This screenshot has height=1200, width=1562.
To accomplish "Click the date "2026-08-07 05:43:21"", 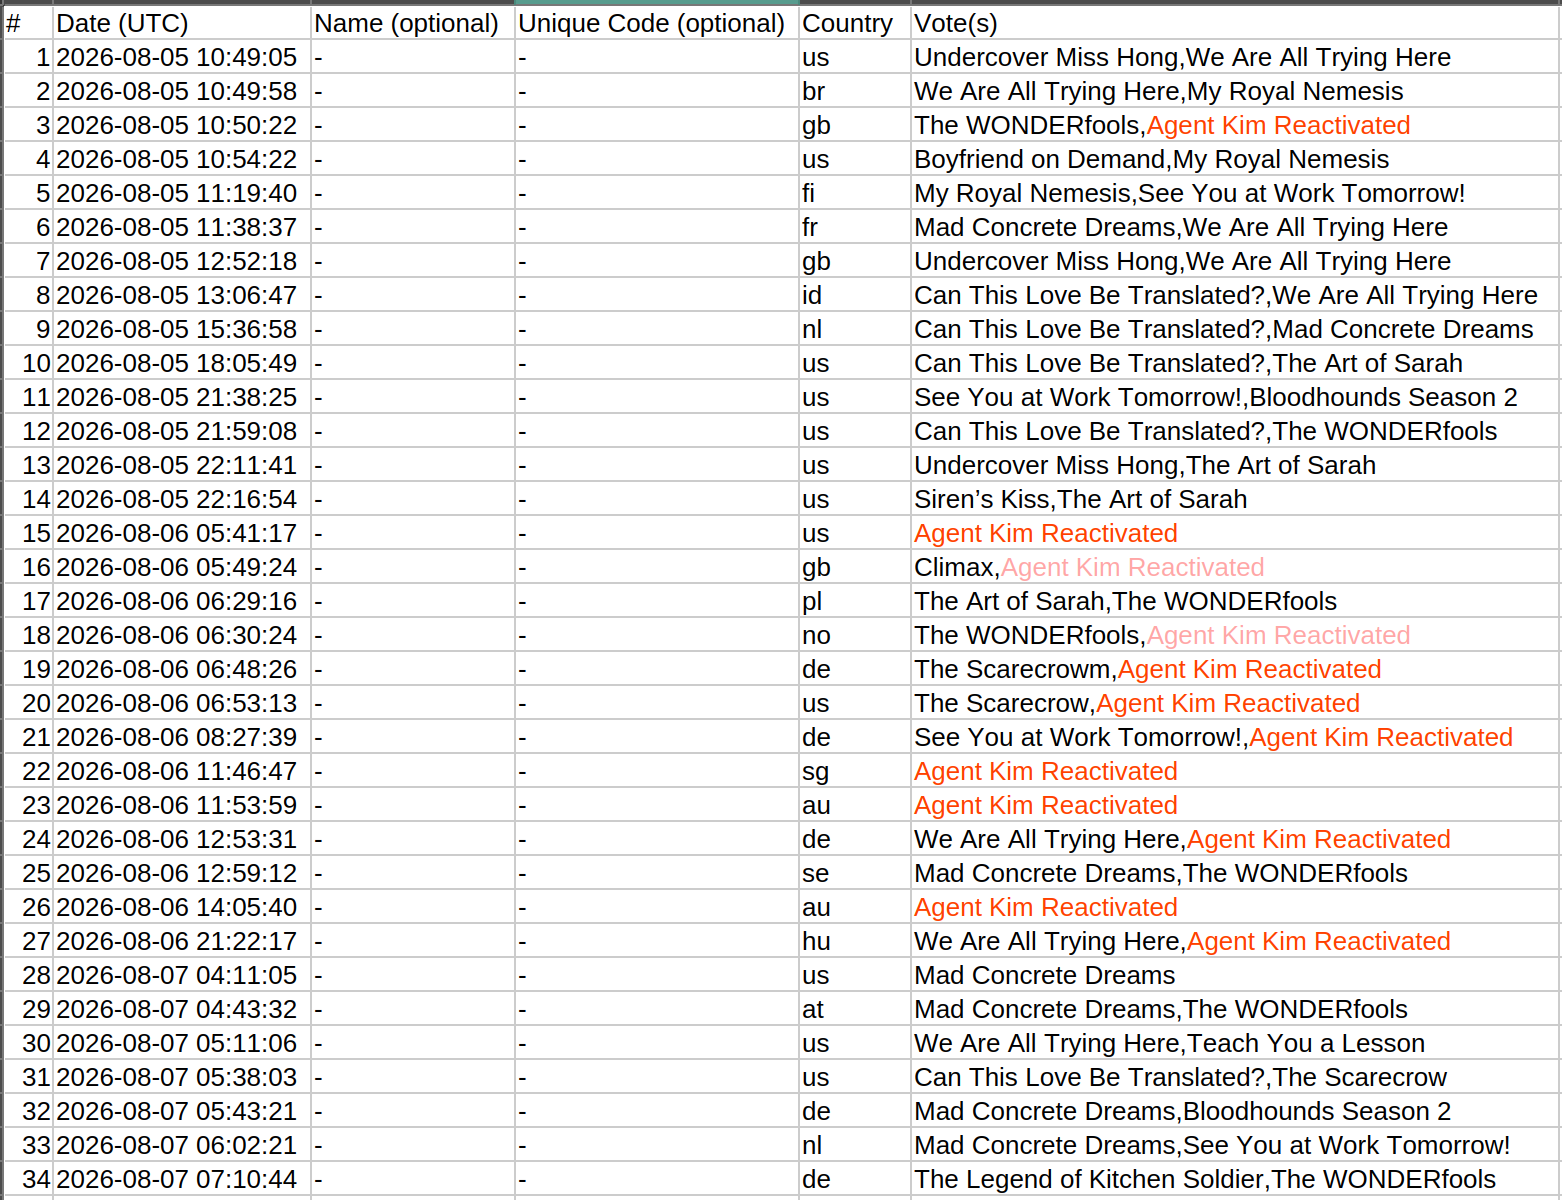I will pos(182,1111).
